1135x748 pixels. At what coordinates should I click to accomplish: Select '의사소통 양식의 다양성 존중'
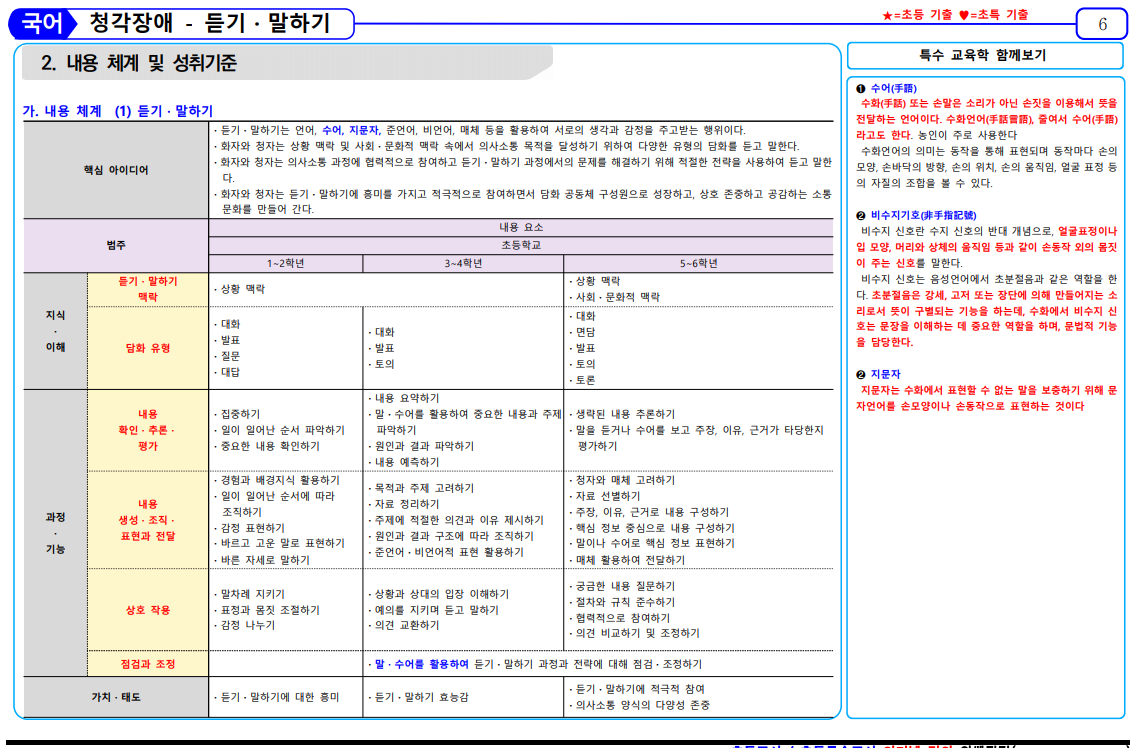click(x=643, y=705)
